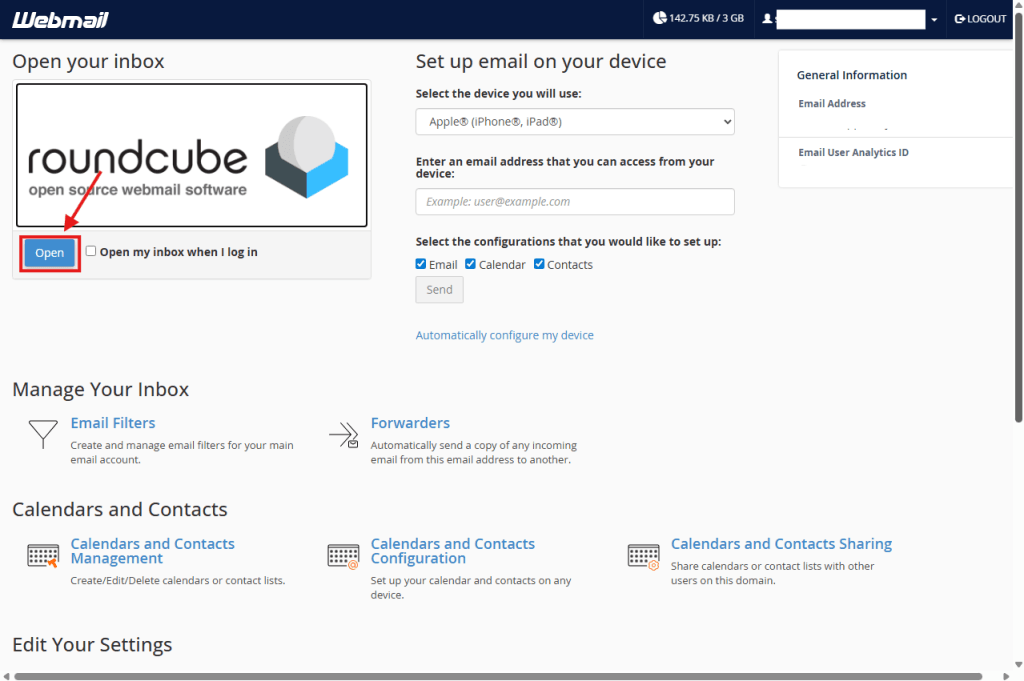
Task: Toggle the Contacts configuration checkbox
Action: pos(539,264)
